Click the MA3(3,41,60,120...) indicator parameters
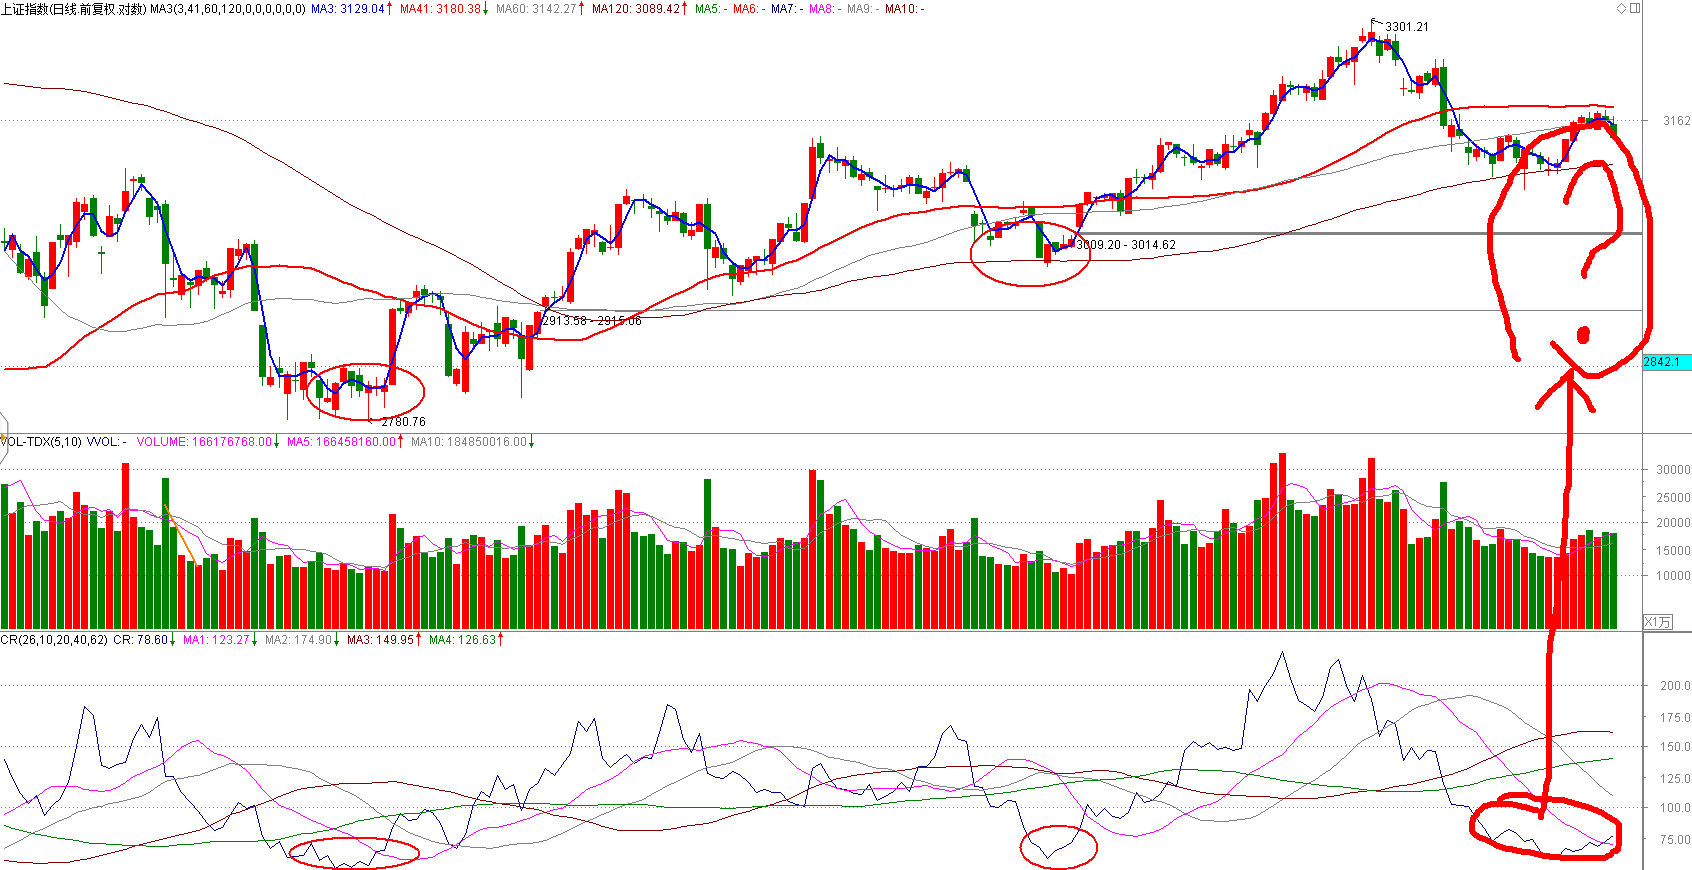 pos(228,9)
